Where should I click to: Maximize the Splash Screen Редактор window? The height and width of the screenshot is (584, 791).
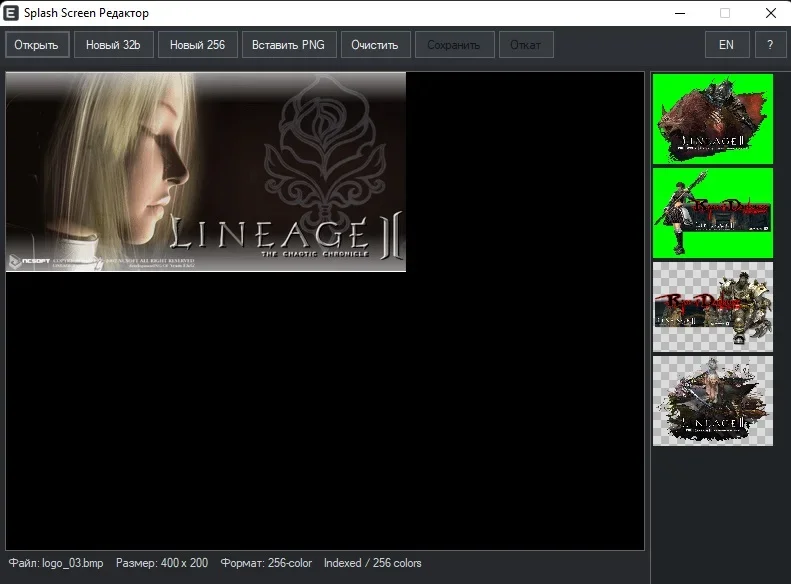(x=725, y=13)
